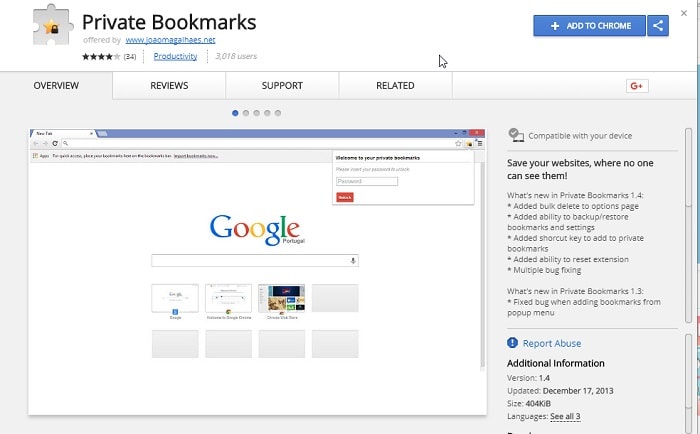Click the Compatible with your device text

pos(580,136)
